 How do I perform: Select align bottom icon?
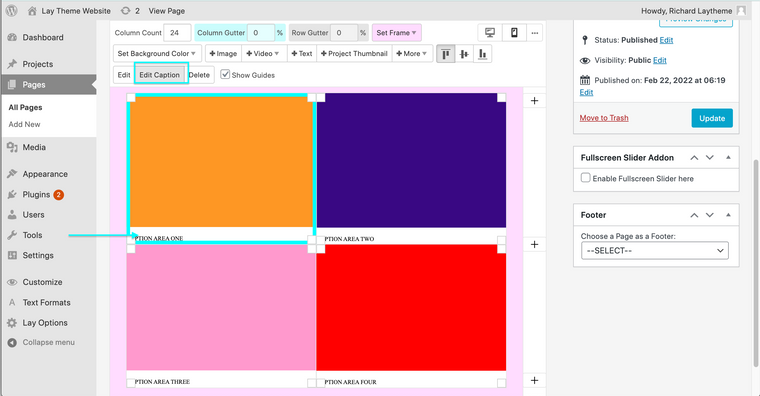(x=482, y=54)
